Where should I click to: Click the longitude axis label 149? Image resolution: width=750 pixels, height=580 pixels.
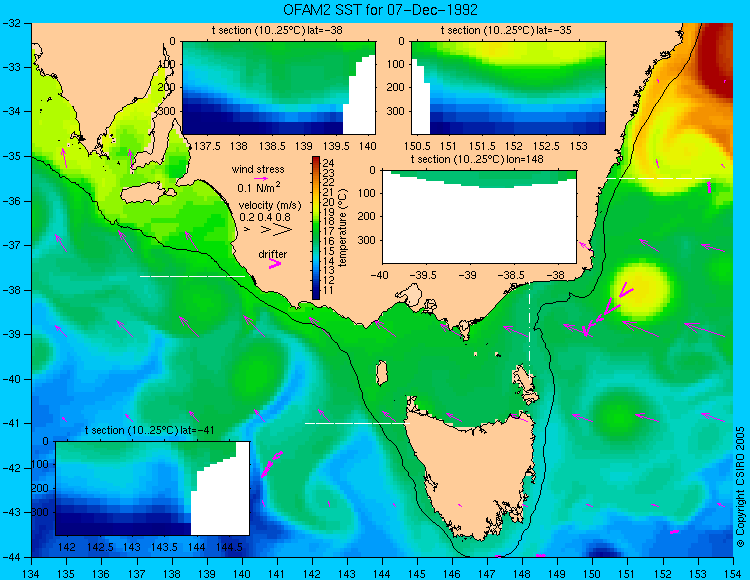(x=557, y=574)
